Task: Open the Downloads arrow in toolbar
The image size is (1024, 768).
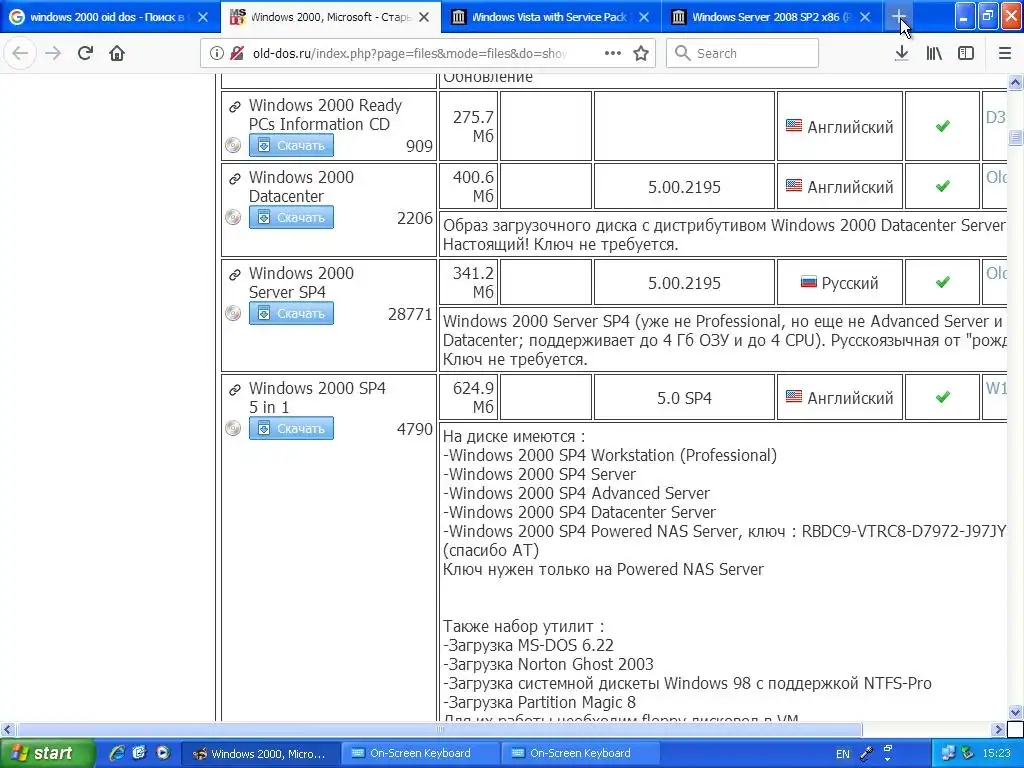Action: pos(902,54)
